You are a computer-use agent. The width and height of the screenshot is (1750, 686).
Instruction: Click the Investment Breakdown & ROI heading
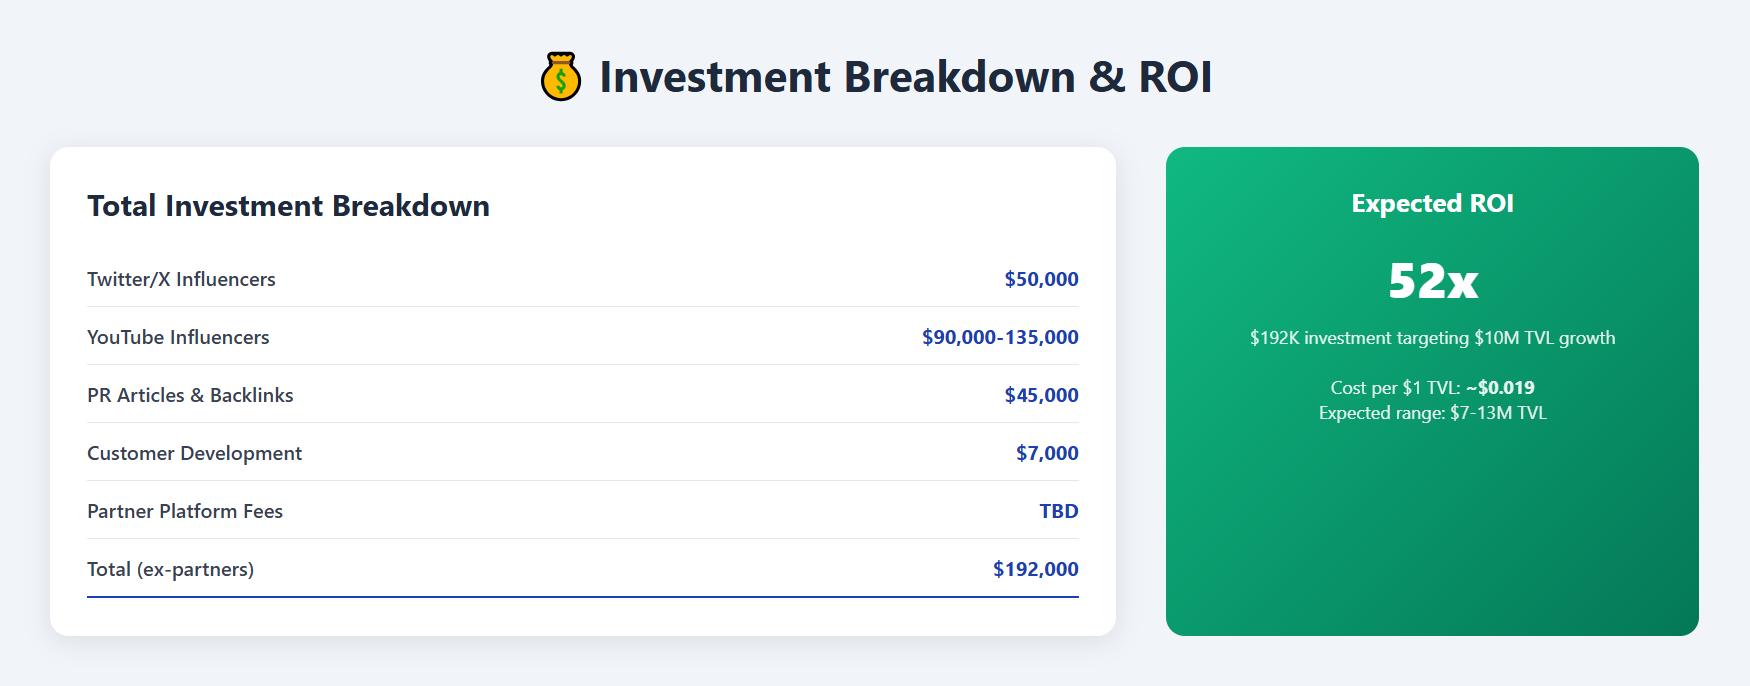tap(905, 77)
